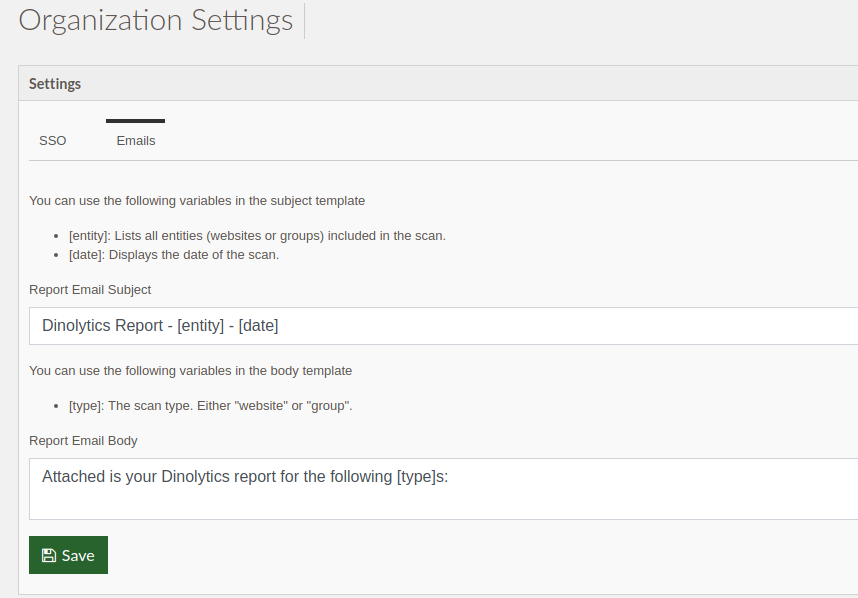Click the active tab indicator bar above Emails
Screen dimensions: 858x598
click(x=135, y=121)
